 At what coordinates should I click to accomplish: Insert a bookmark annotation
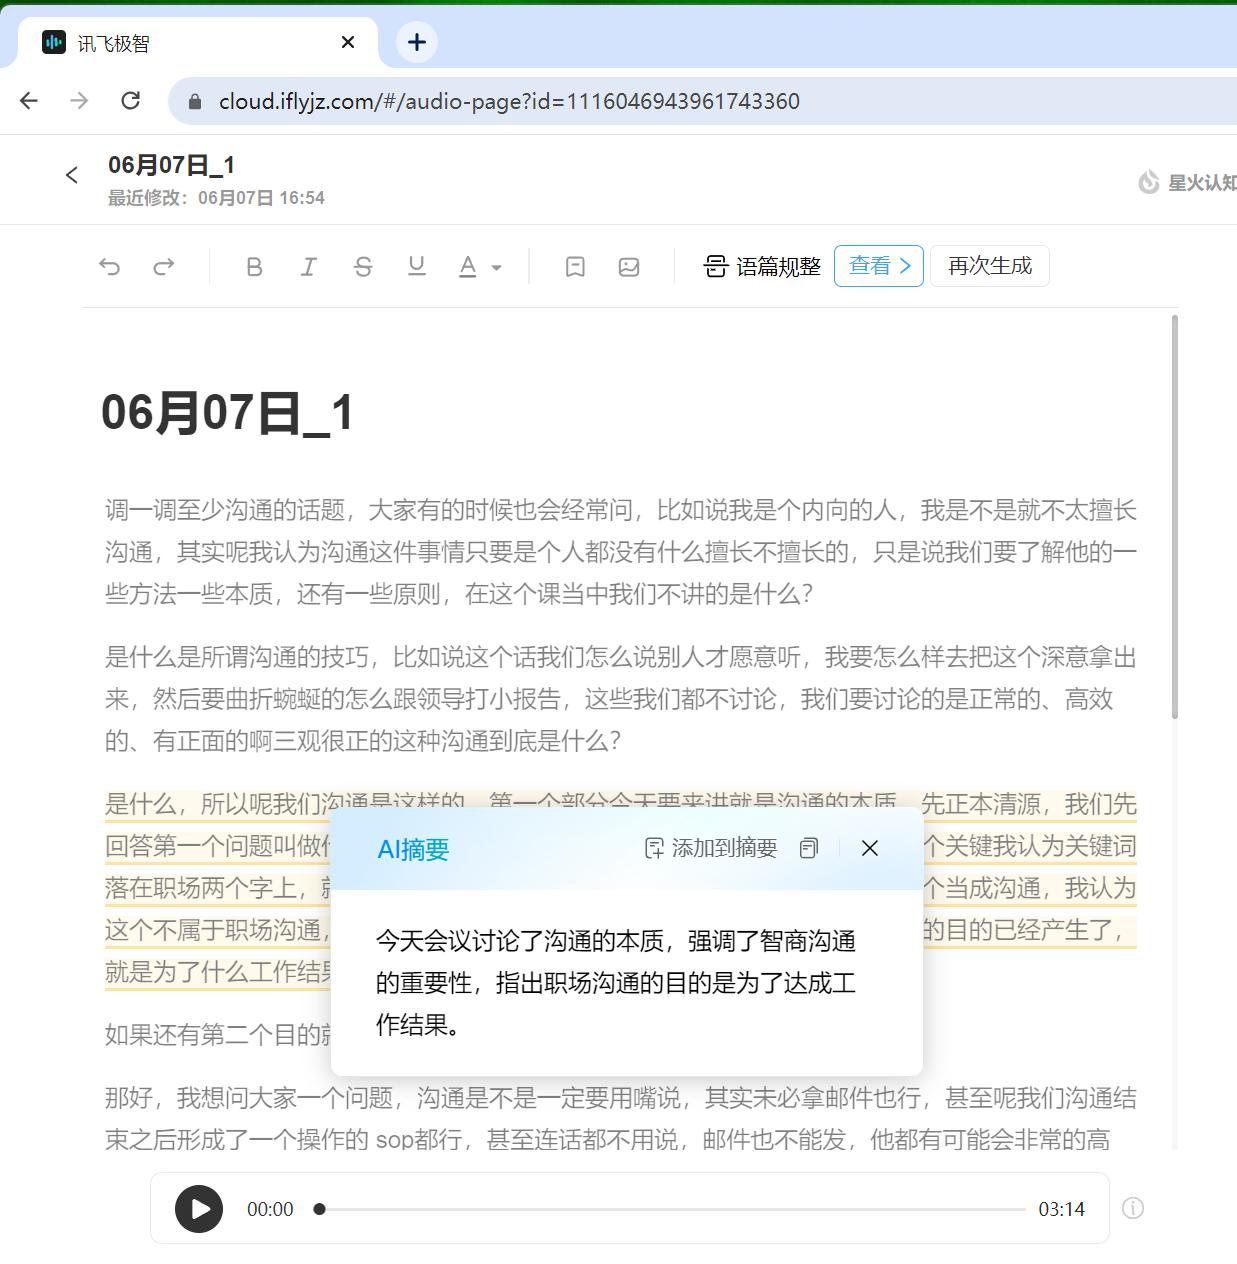click(574, 266)
